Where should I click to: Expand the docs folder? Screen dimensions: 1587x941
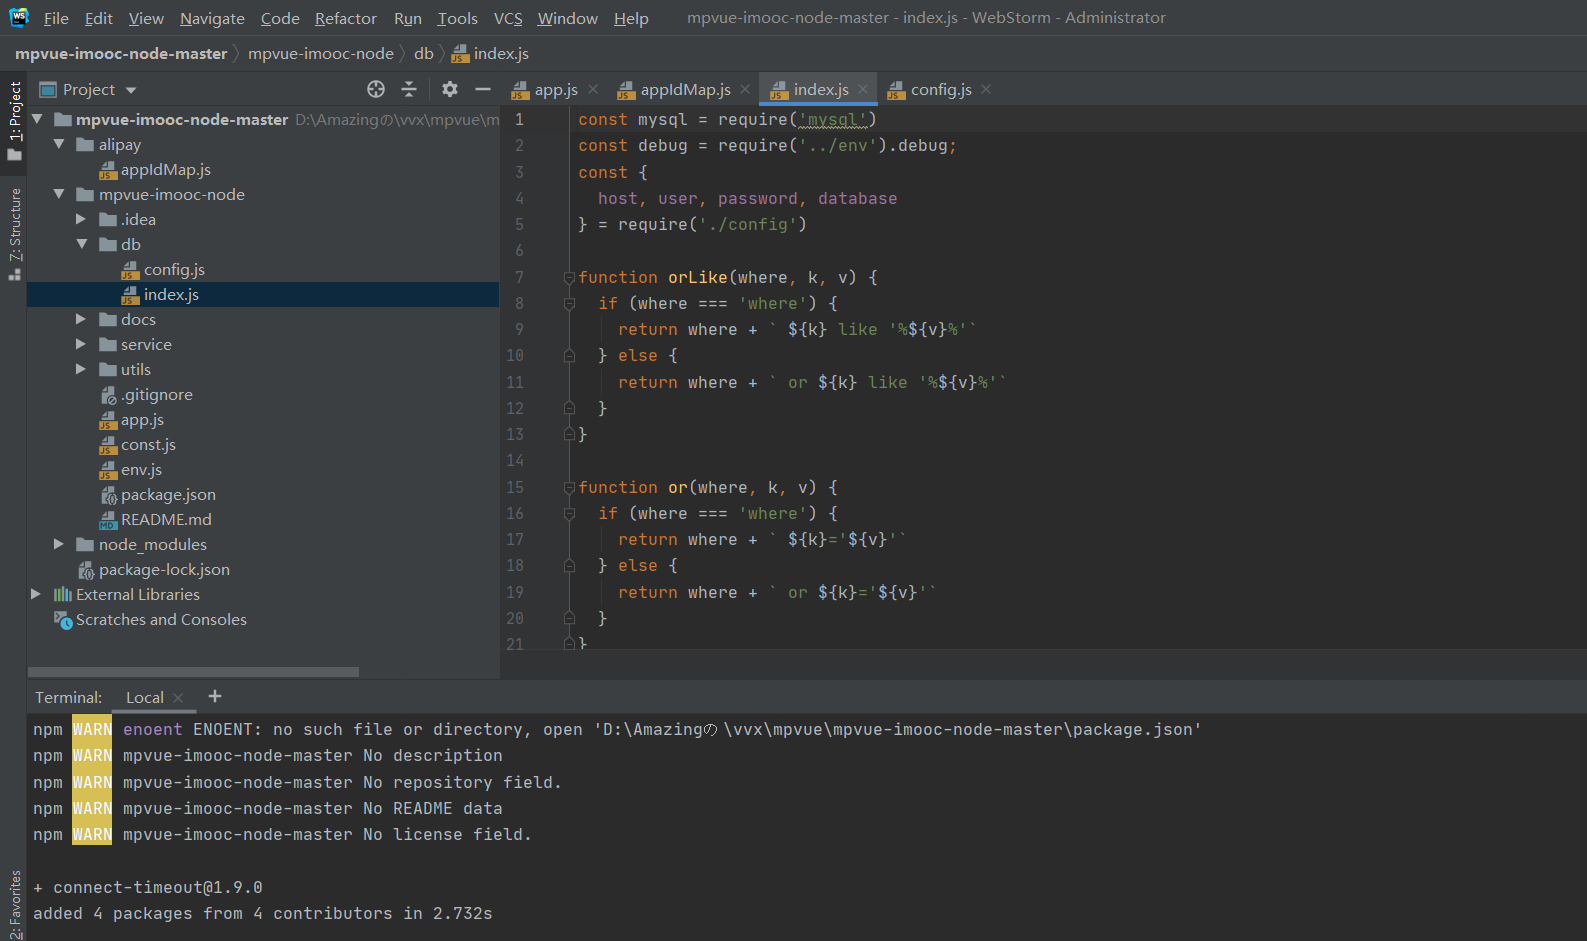[81, 319]
